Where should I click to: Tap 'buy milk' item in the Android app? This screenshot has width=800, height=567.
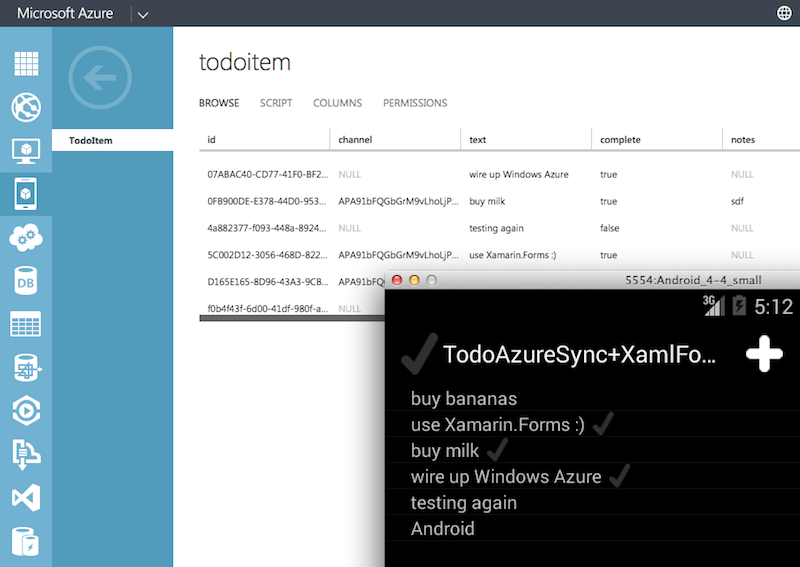click(x=445, y=451)
